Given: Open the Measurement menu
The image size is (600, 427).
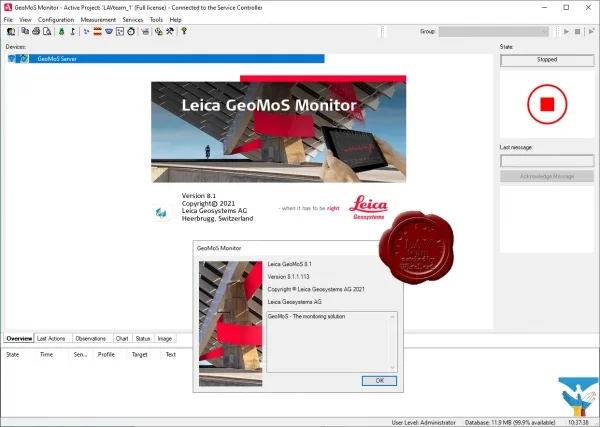Looking at the screenshot, I should coord(98,20).
